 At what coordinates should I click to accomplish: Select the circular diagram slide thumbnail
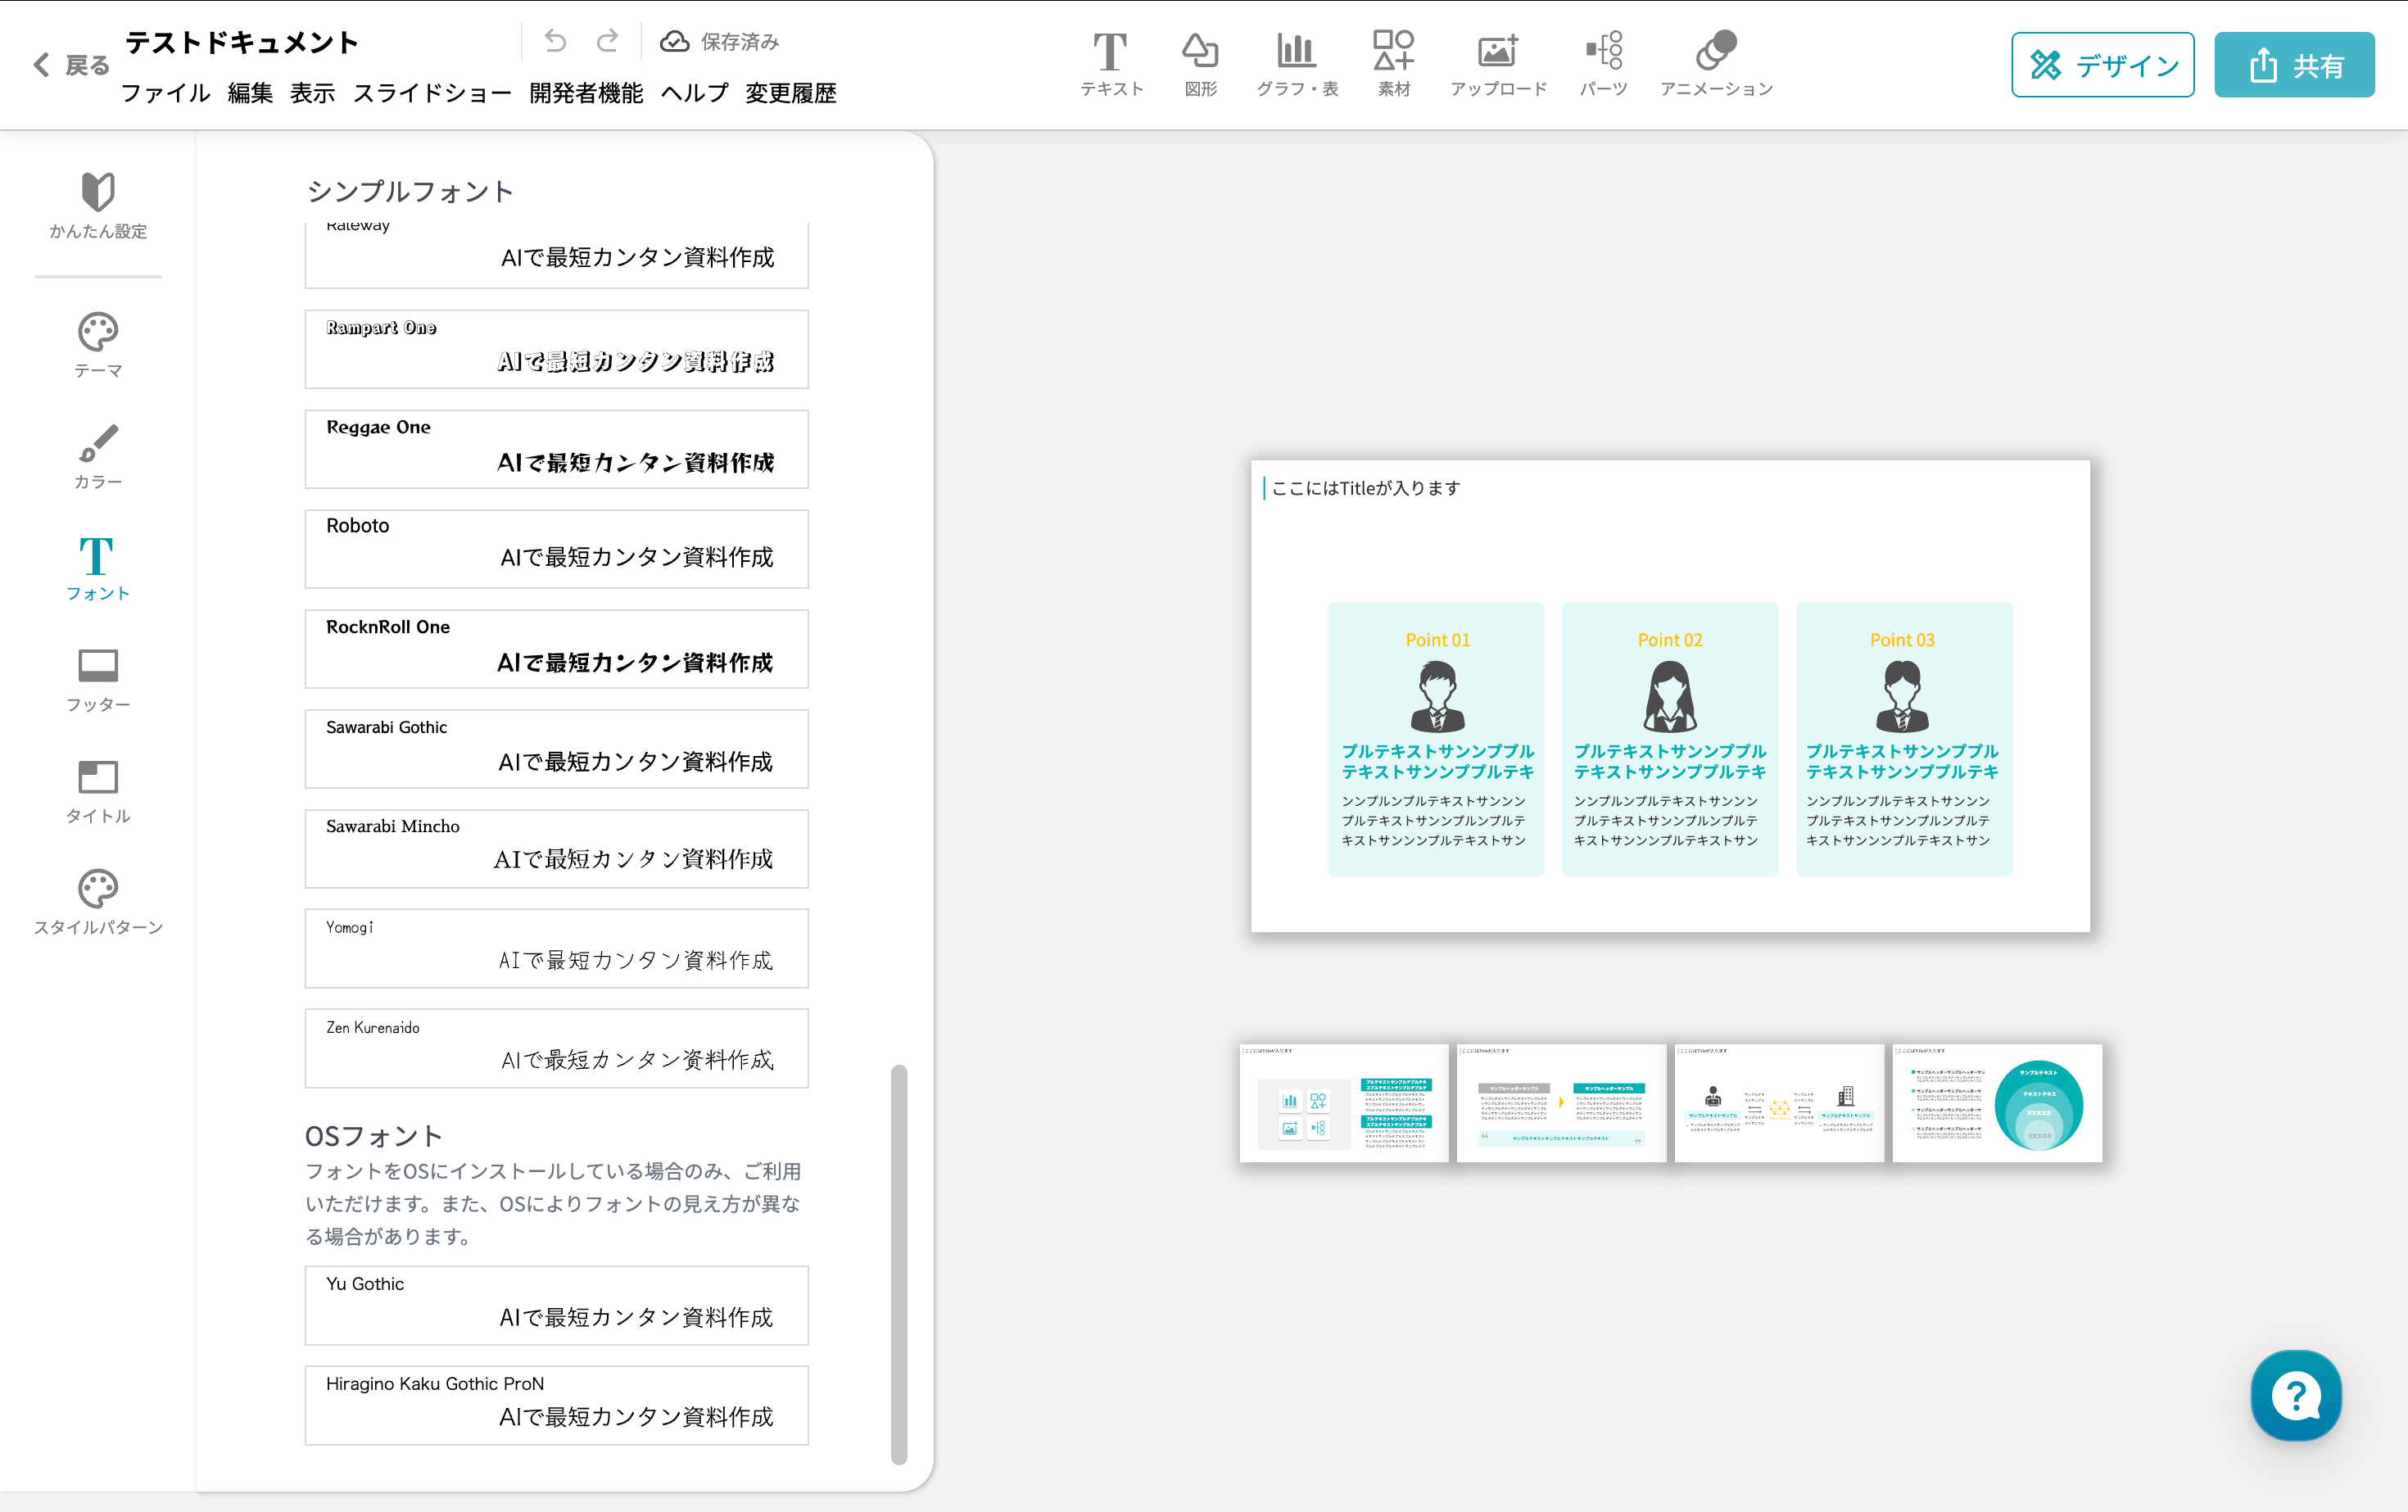tap(1997, 1103)
